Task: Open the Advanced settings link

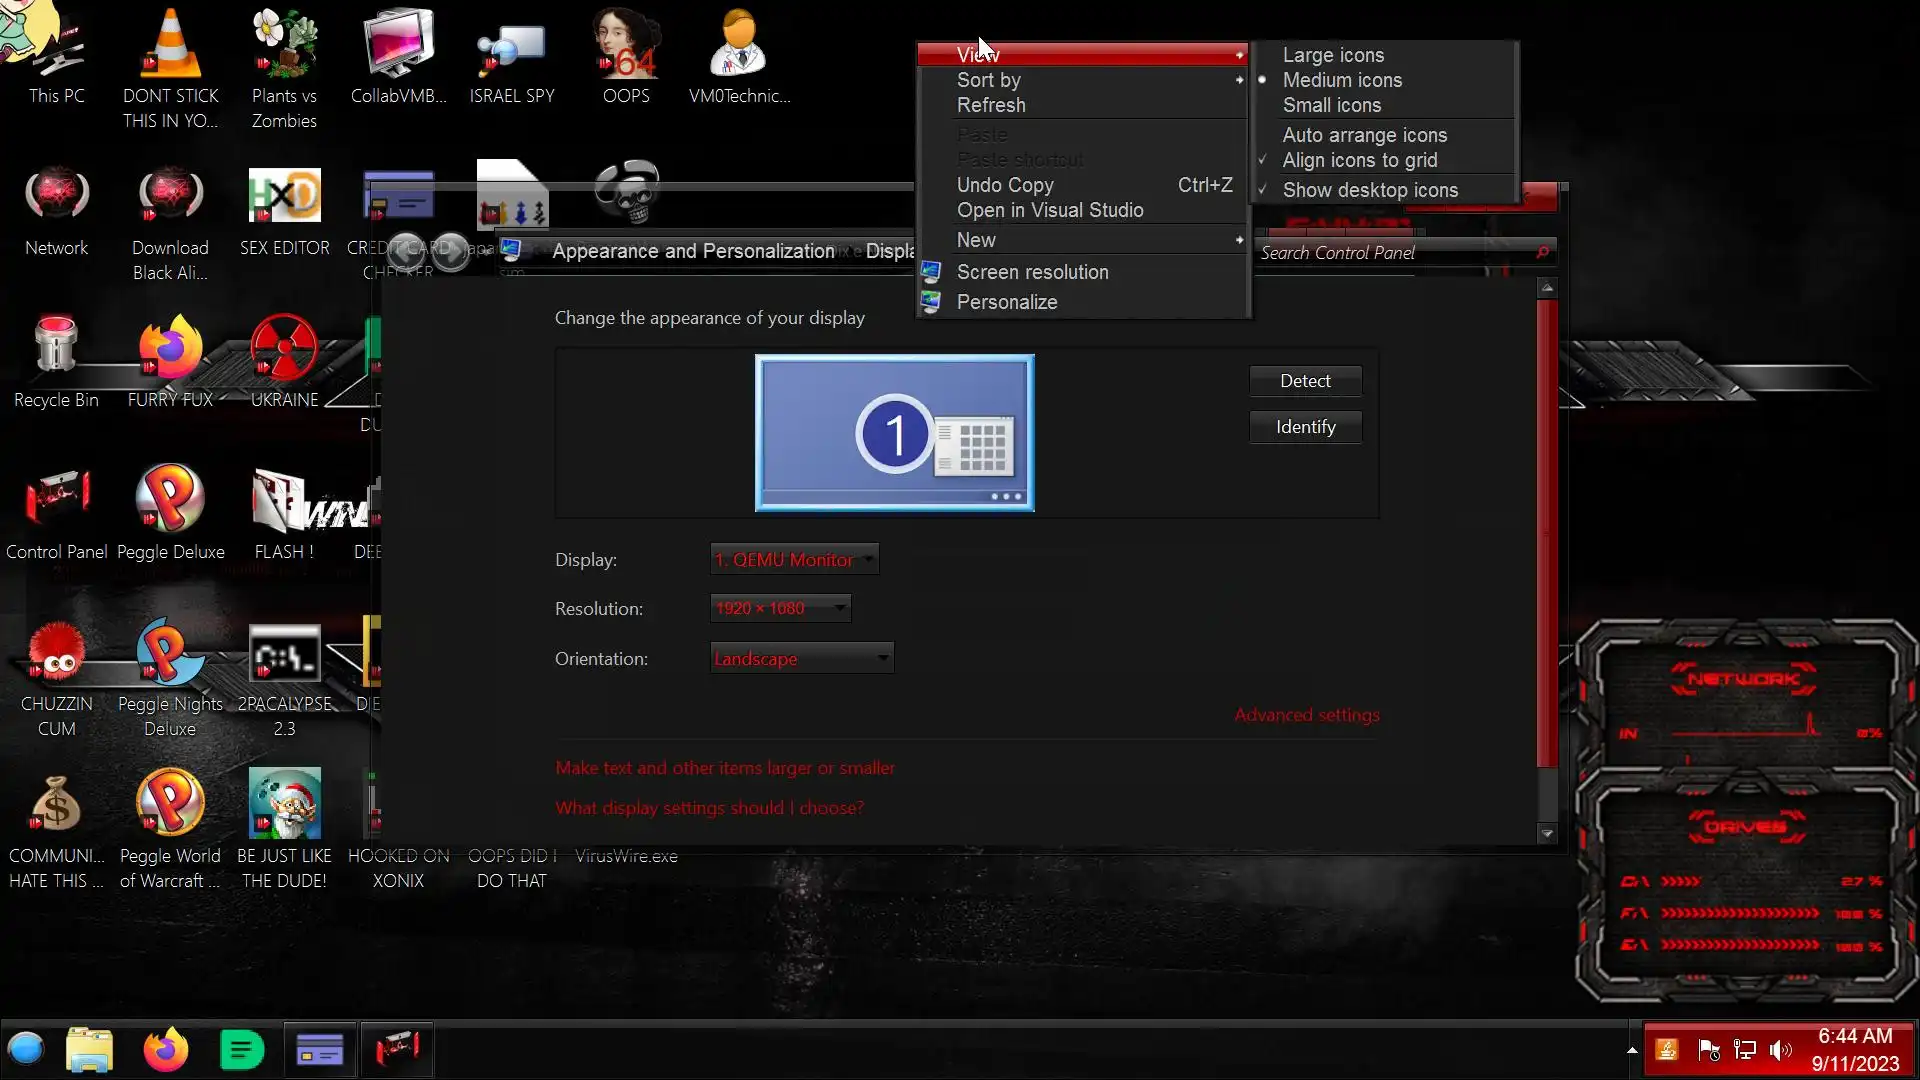Action: coord(1306,715)
